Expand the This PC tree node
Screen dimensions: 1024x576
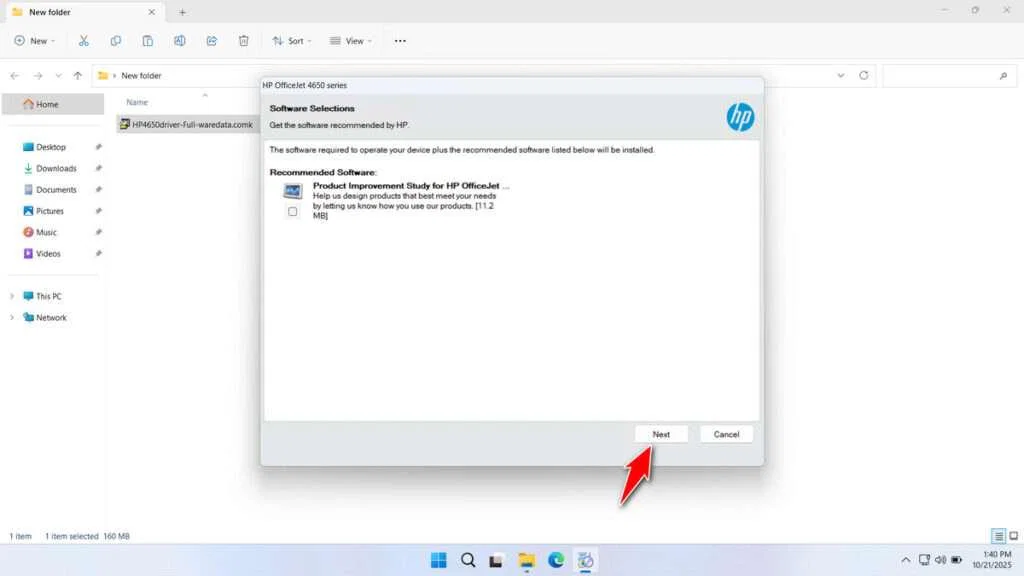click(12, 296)
